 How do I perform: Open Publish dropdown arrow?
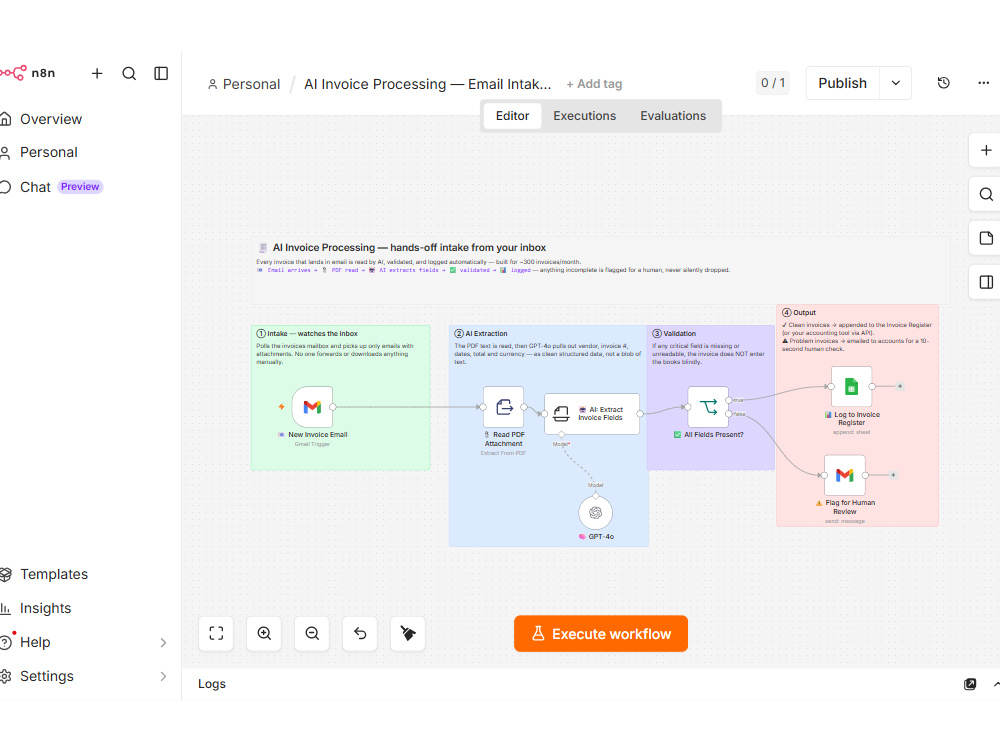point(895,83)
